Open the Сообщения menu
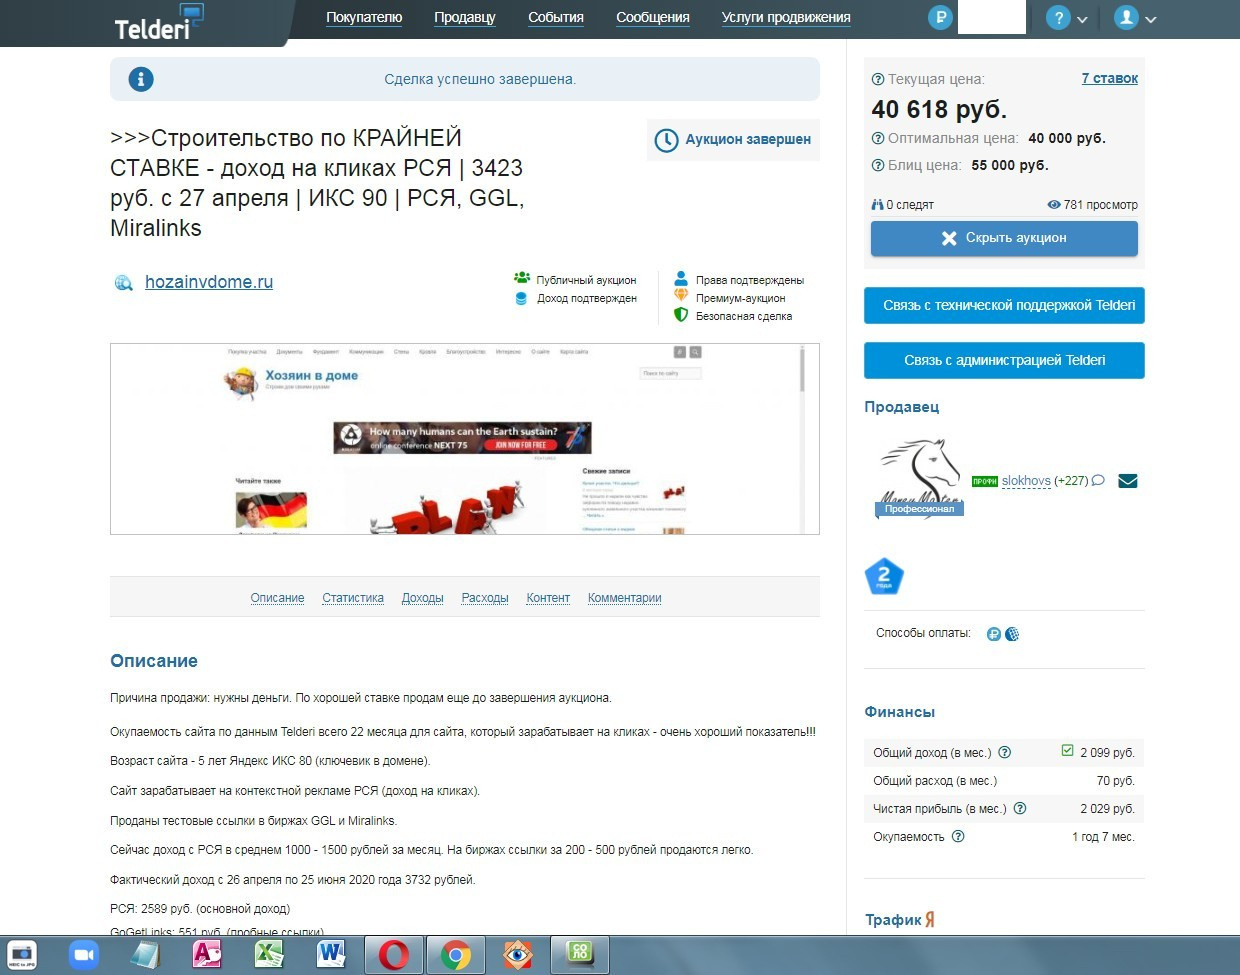Image resolution: width=1240 pixels, height=975 pixels. (x=653, y=17)
